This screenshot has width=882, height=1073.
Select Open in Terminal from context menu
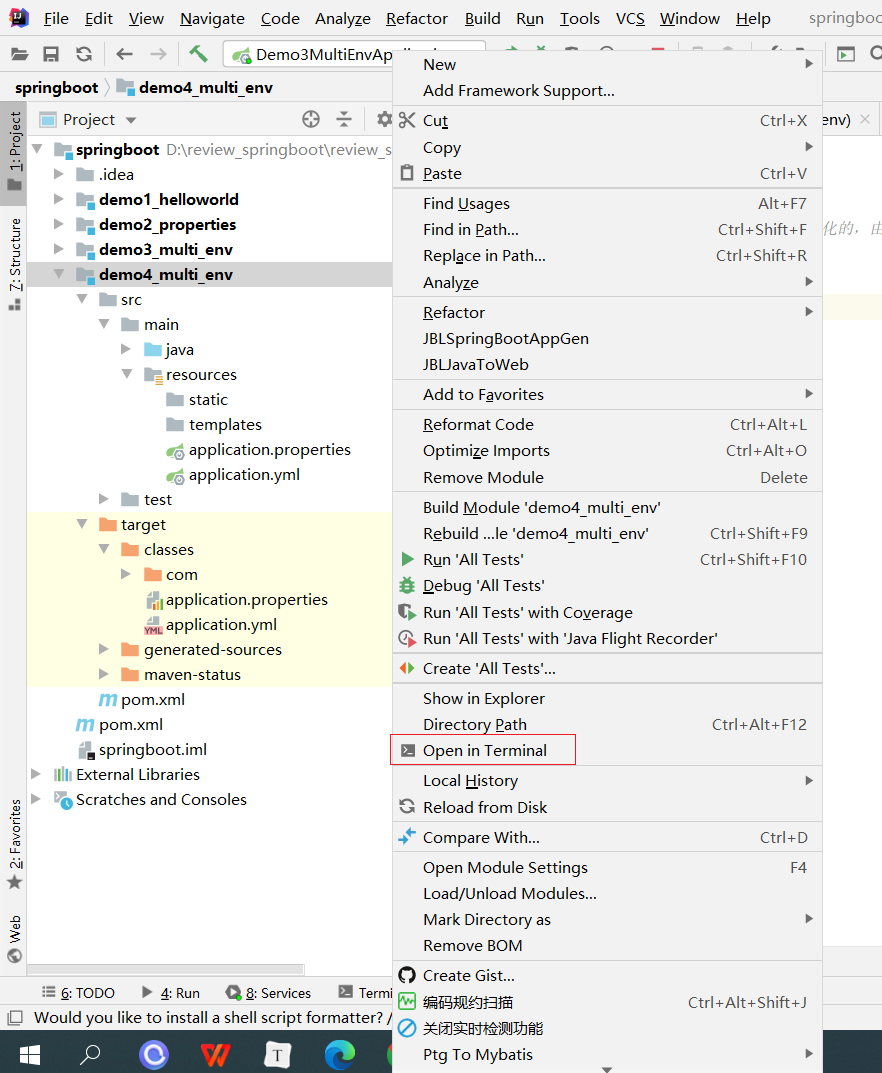pyautogui.click(x=484, y=751)
